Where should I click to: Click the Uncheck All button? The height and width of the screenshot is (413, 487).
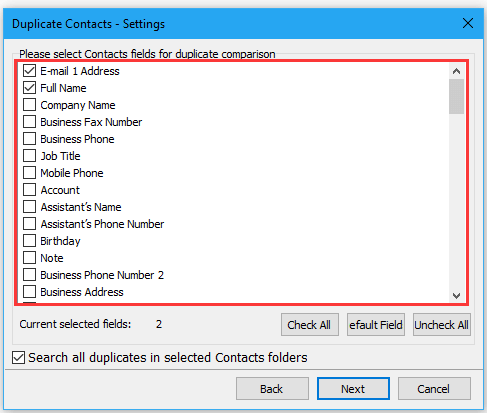click(x=442, y=325)
